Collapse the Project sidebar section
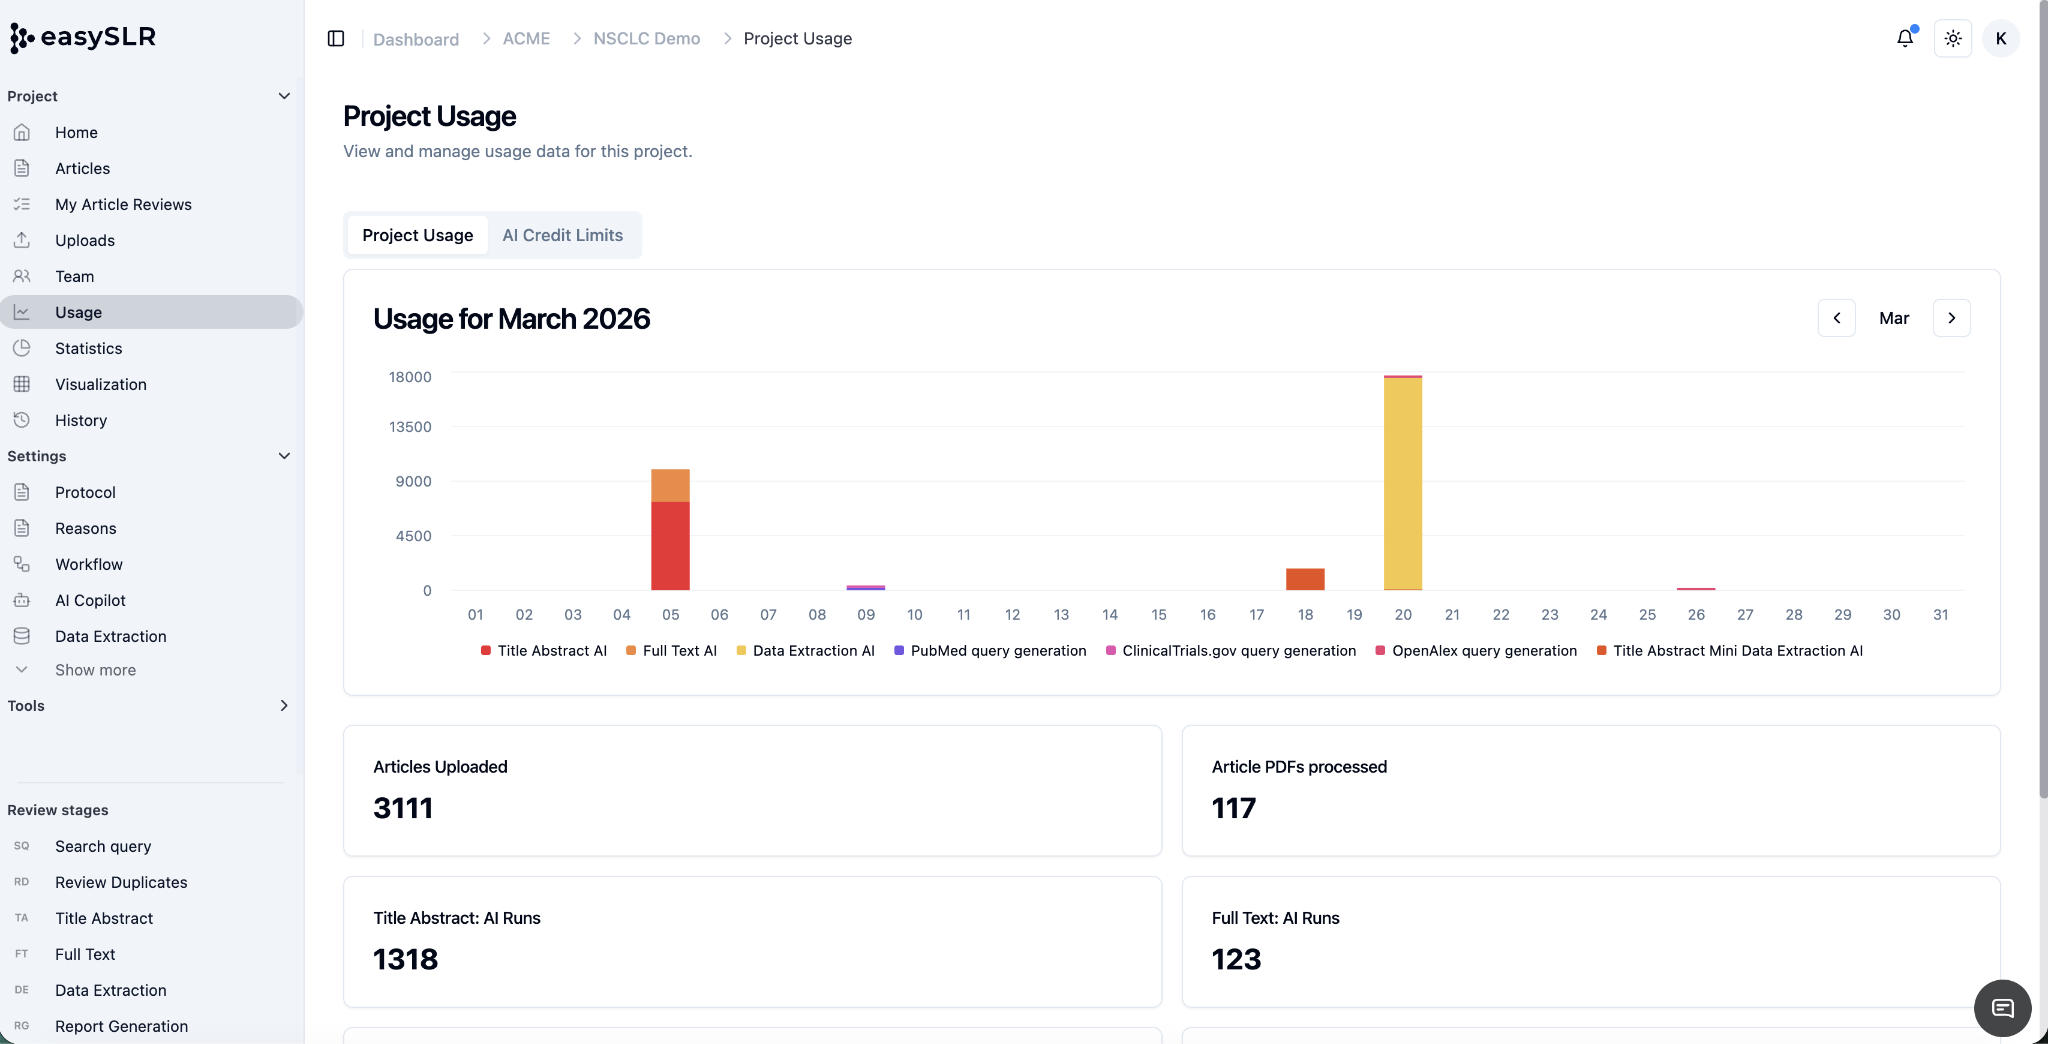 click(x=284, y=96)
